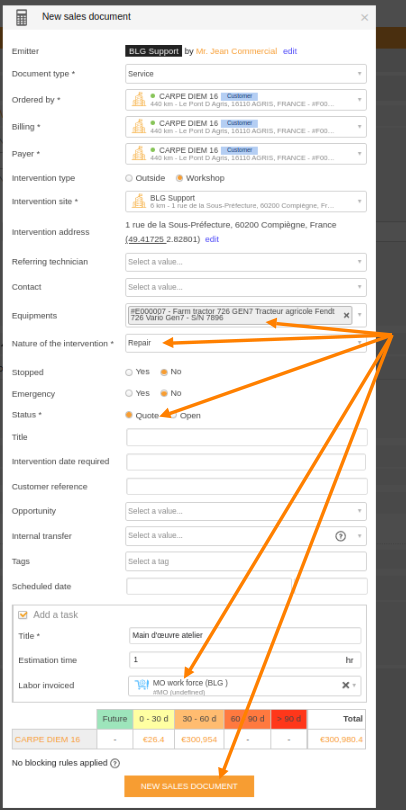Click the edit link next to Emitter
Viewport: 406px width, 810px height.
290,51
